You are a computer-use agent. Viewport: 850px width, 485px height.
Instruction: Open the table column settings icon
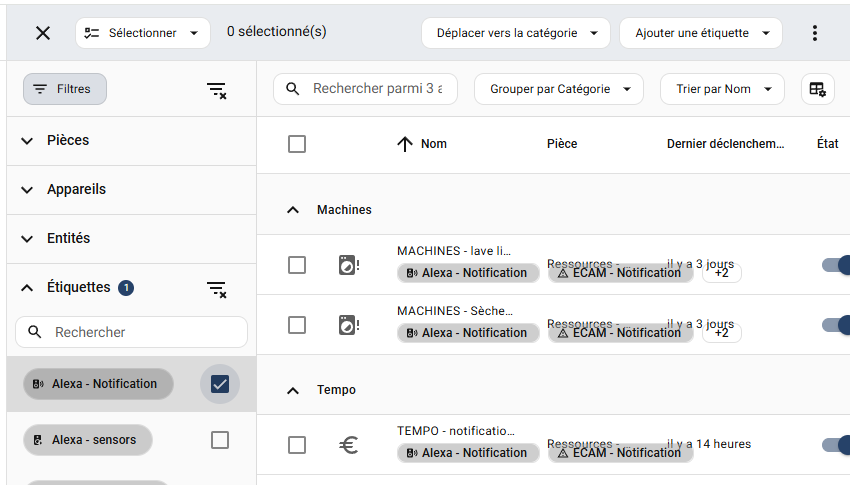coord(817,89)
